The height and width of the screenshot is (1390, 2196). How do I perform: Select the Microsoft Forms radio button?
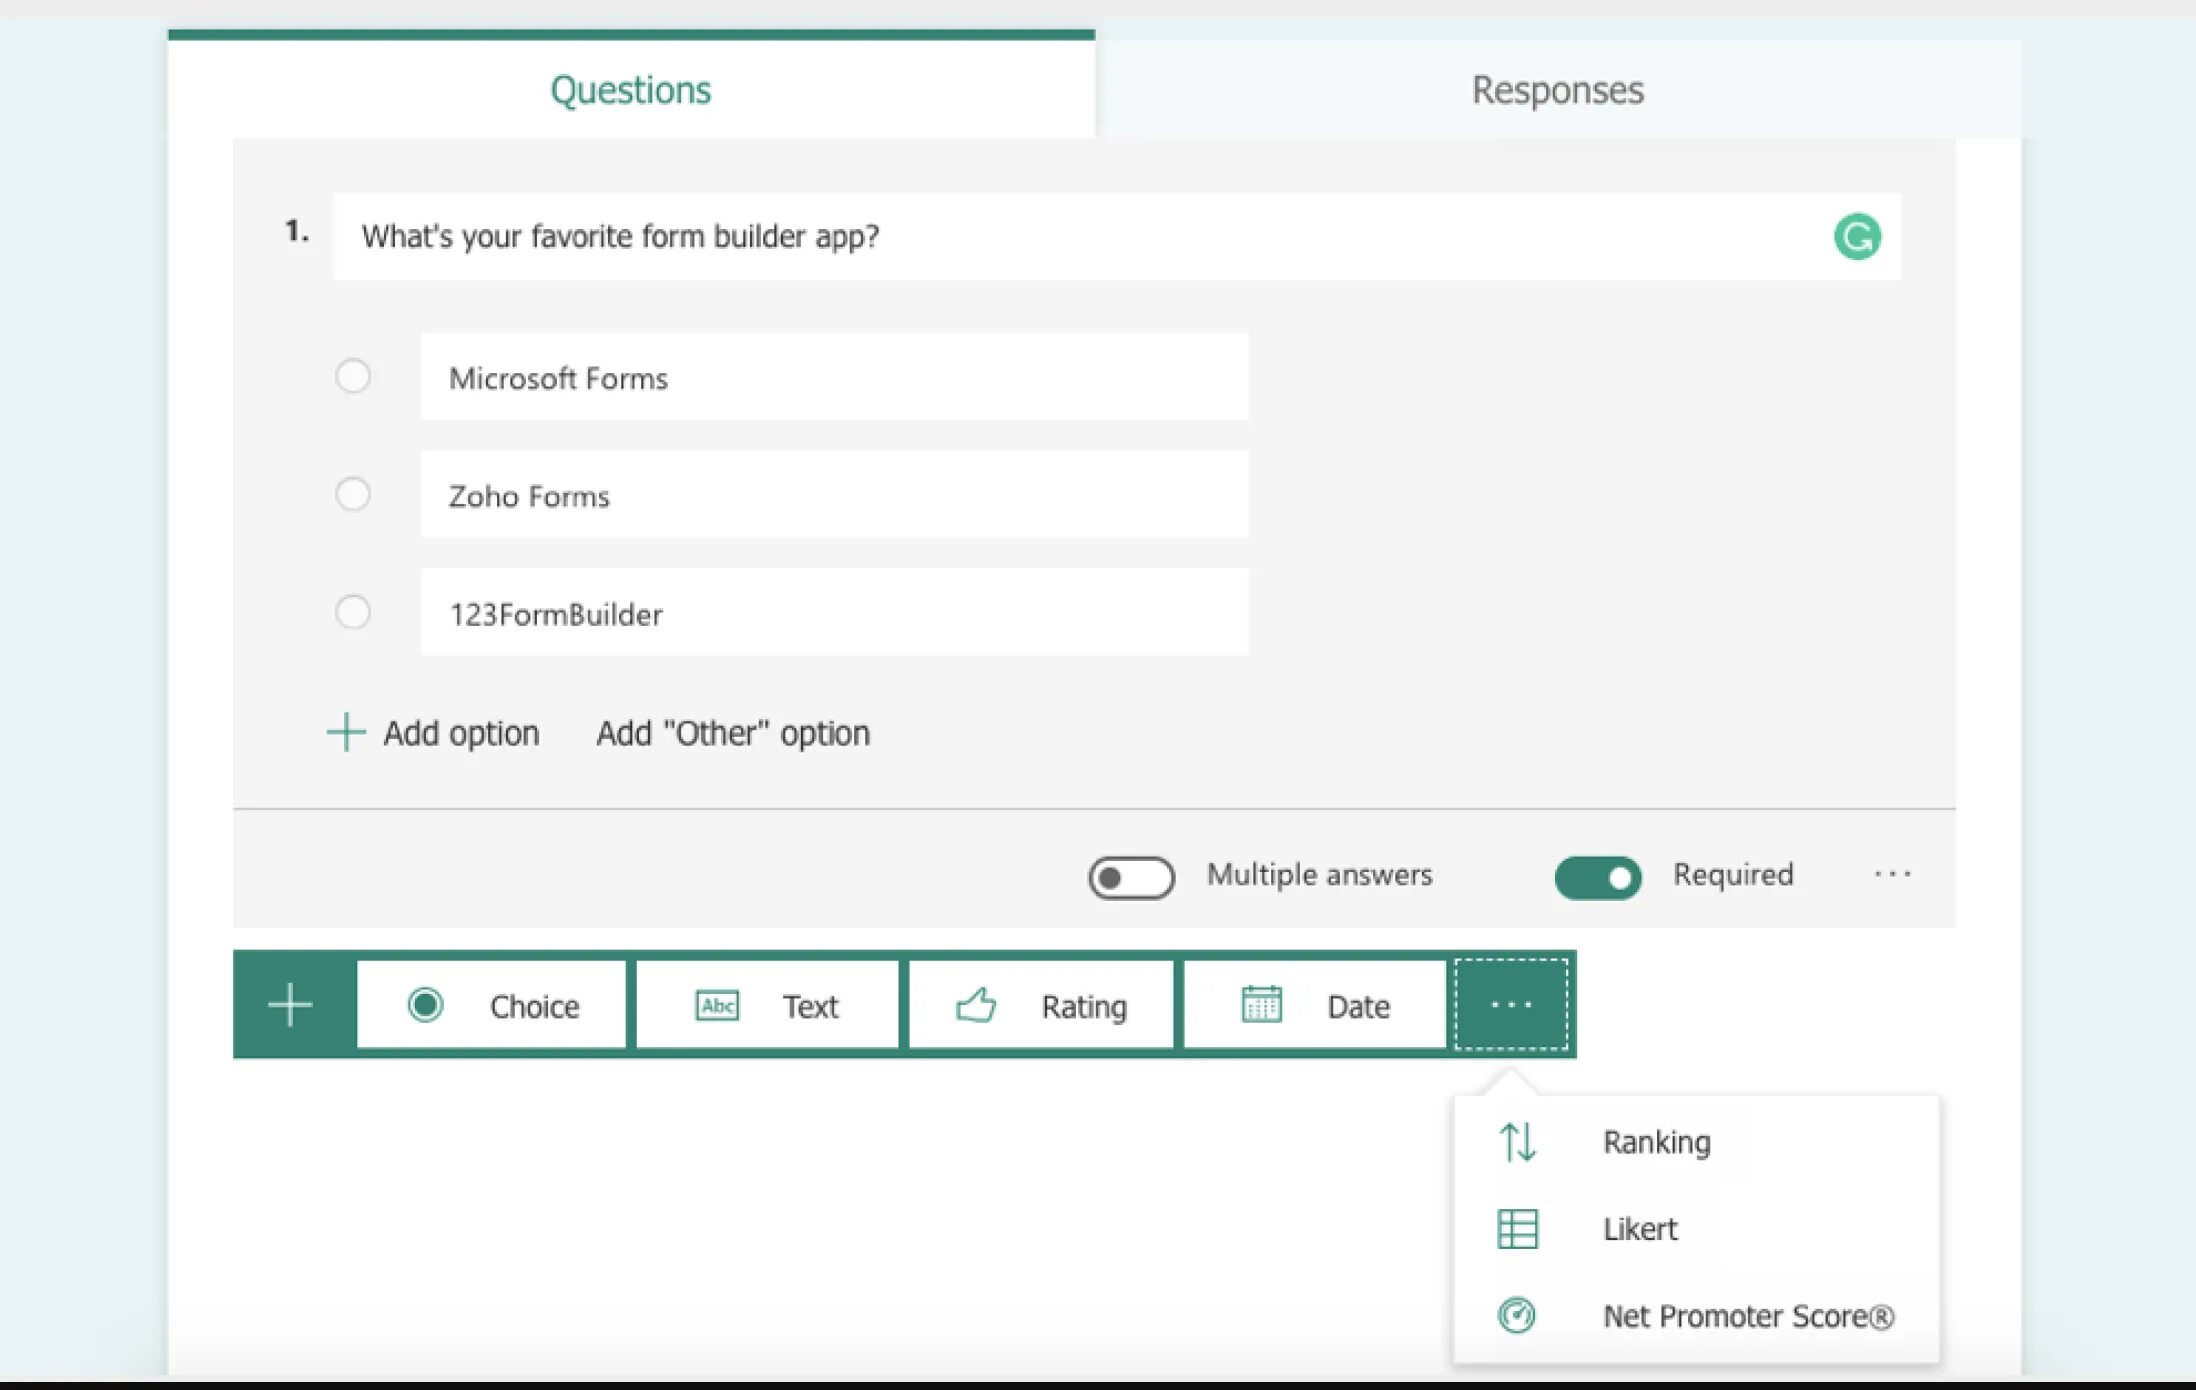[x=352, y=377]
